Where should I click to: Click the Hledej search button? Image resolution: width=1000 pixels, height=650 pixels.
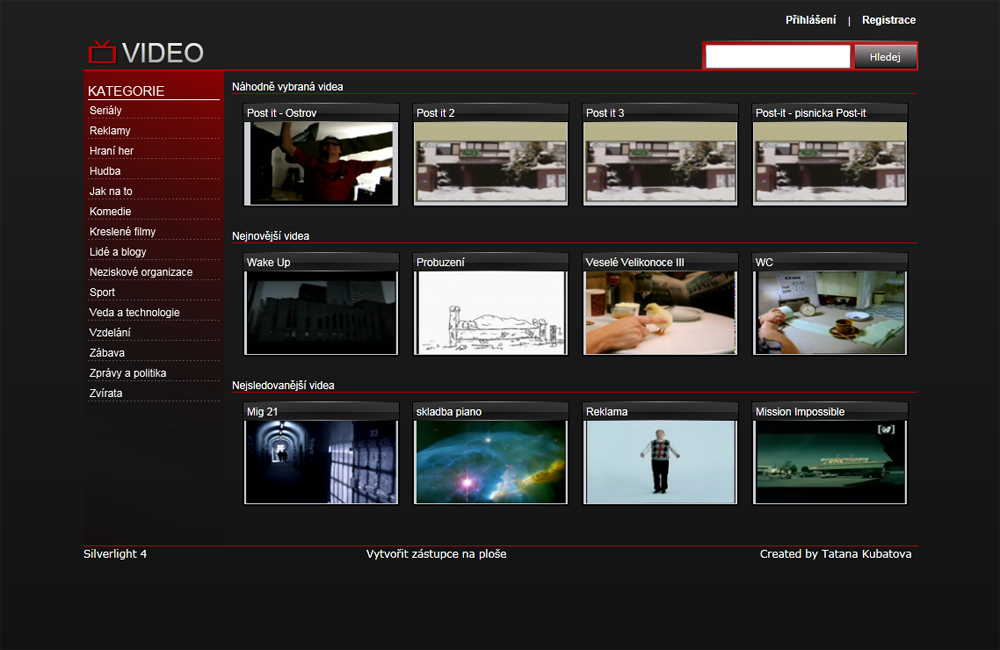pos(885,57)
